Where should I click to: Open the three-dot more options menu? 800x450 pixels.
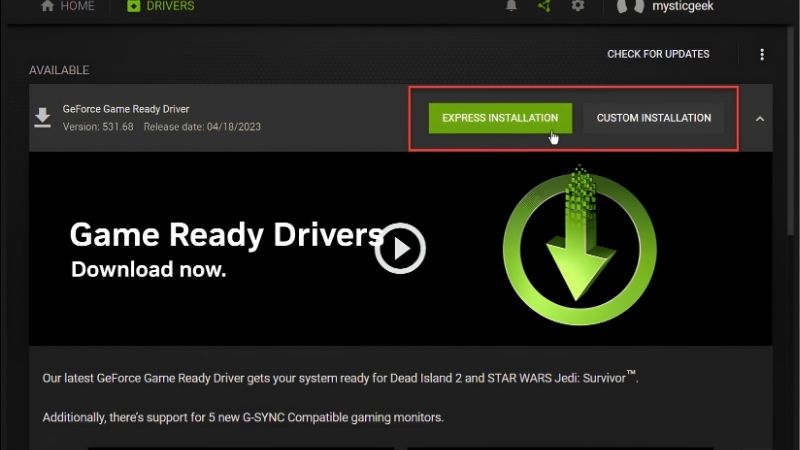coord(762,55)
